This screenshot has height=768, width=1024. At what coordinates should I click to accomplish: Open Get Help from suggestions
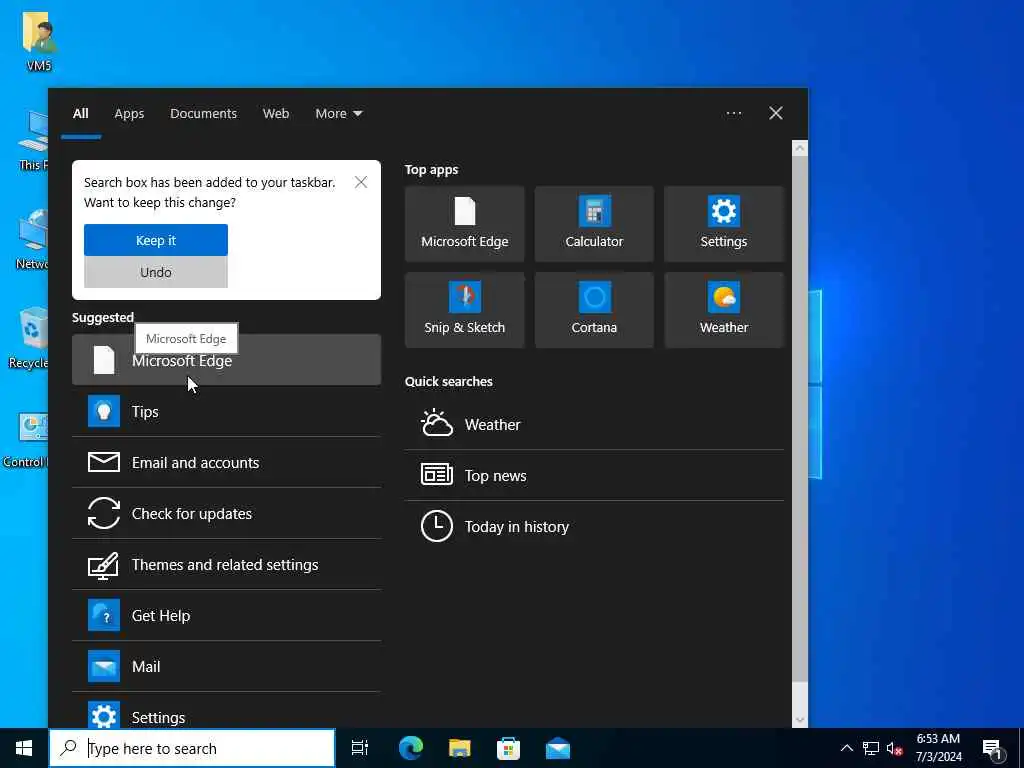click(226, 615)
